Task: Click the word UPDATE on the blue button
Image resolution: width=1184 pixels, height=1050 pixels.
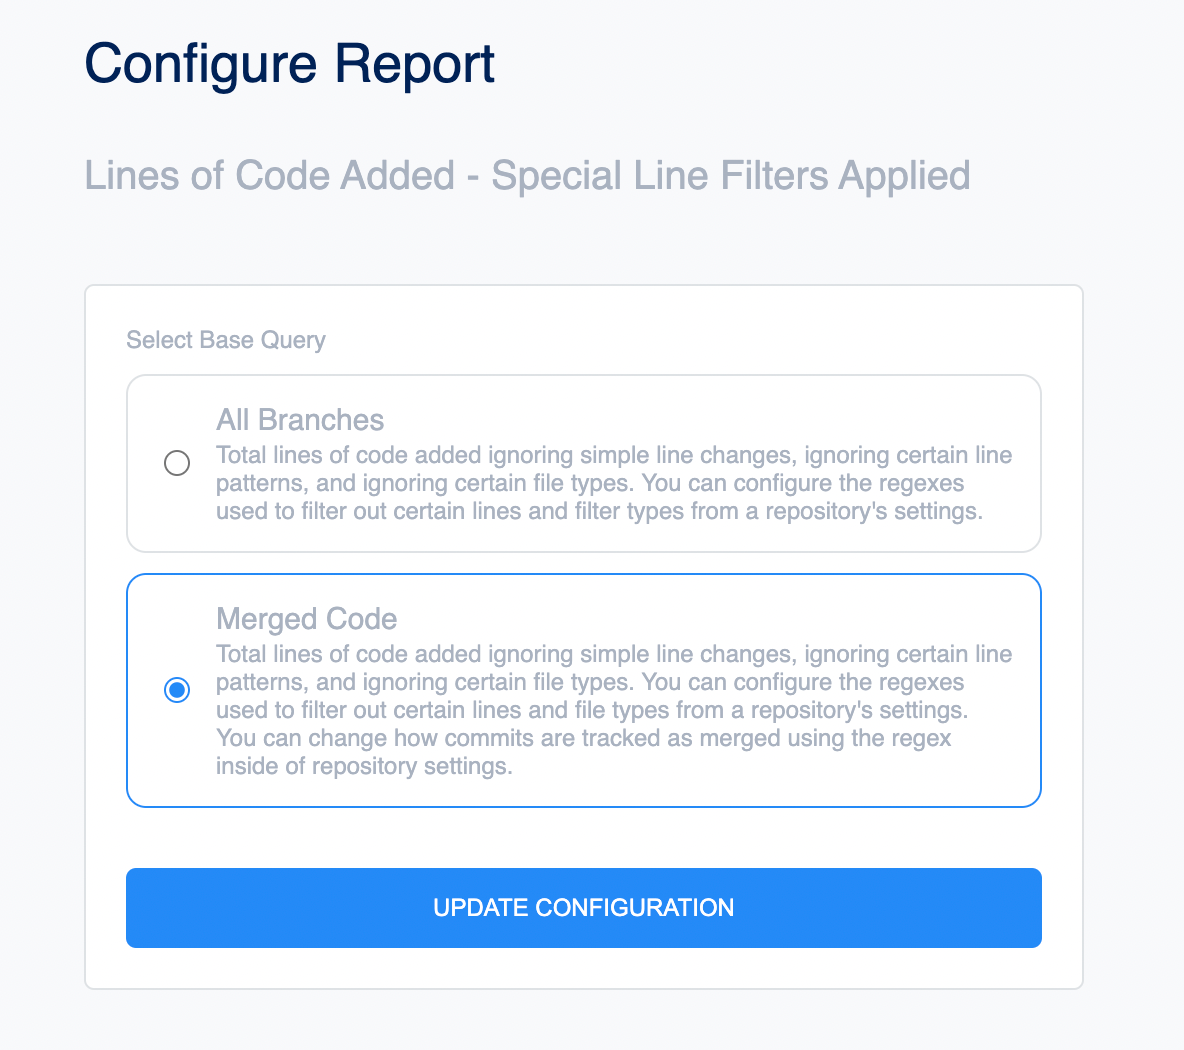Action: click(480, 907)
